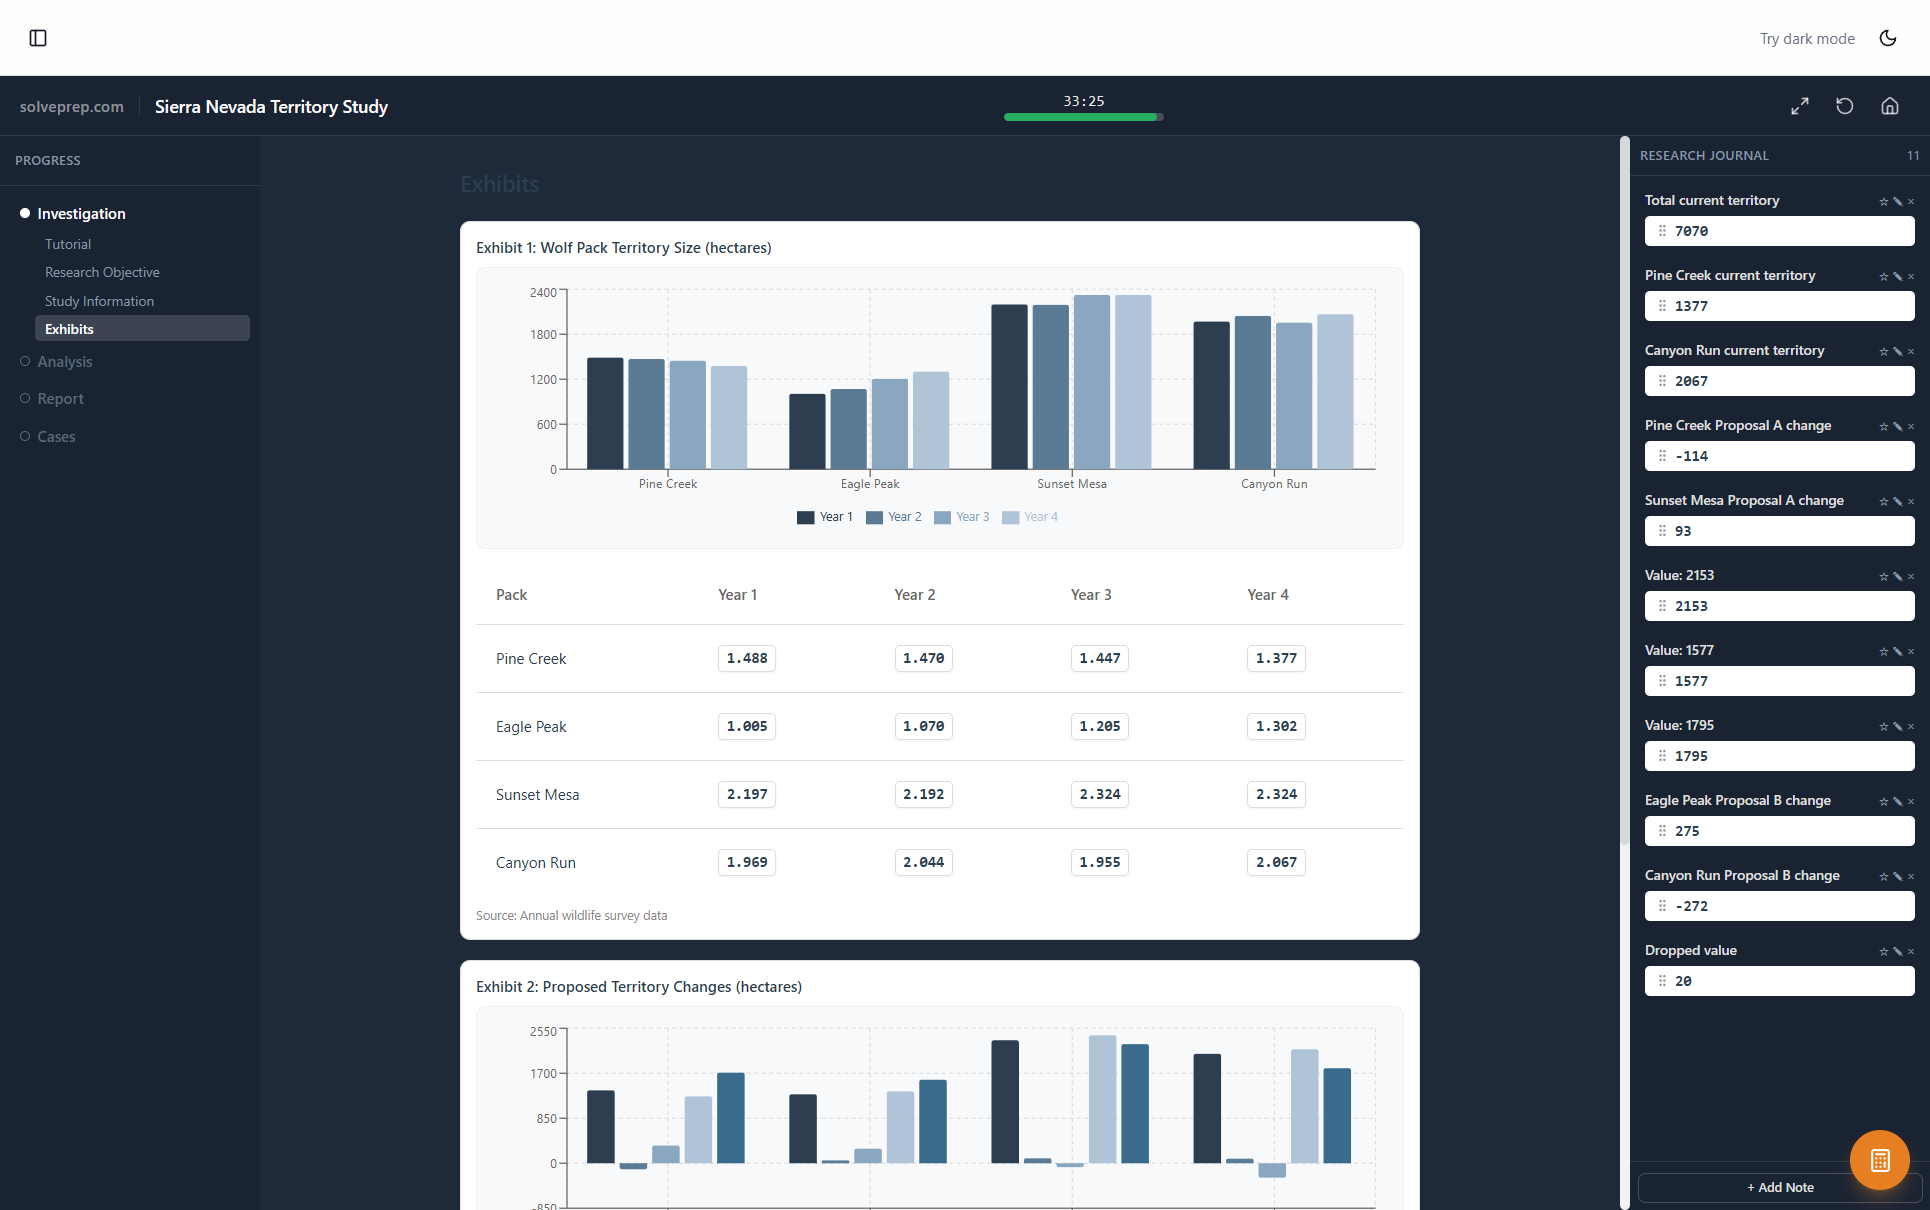Select the Pine Creek Year 4 value chip
Image resolution: width=1930 pixels, height=1210 pixels.
coord(1275,658)
